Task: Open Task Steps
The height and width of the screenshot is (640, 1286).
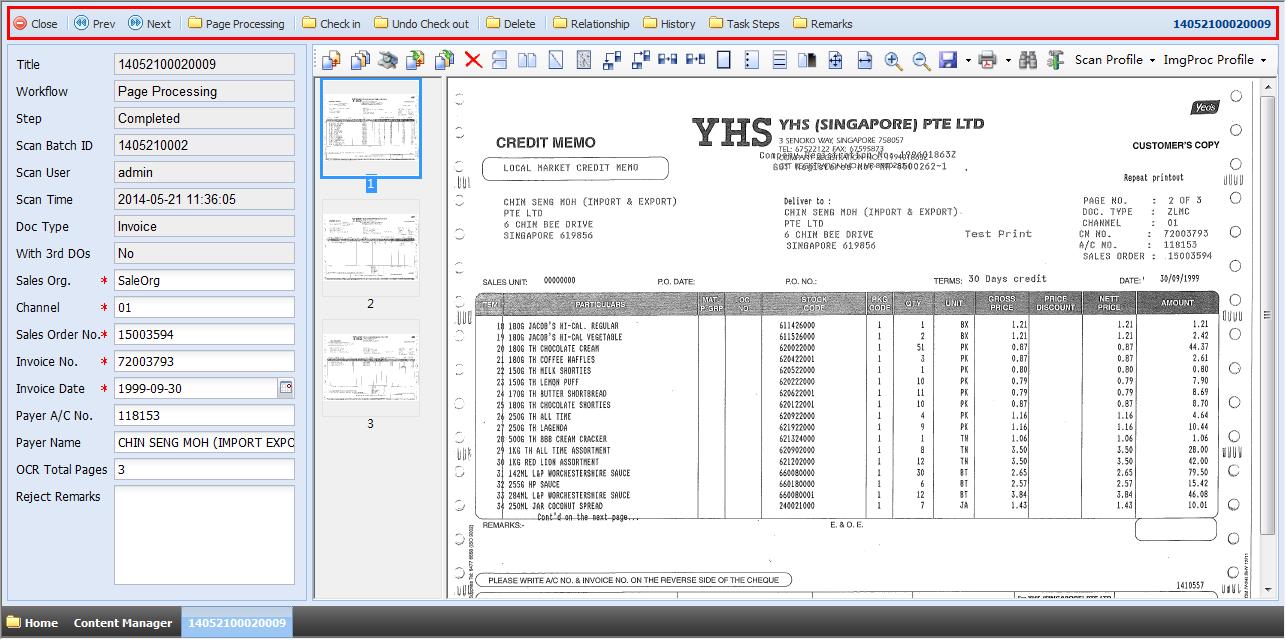Action: tap(744, 23)
